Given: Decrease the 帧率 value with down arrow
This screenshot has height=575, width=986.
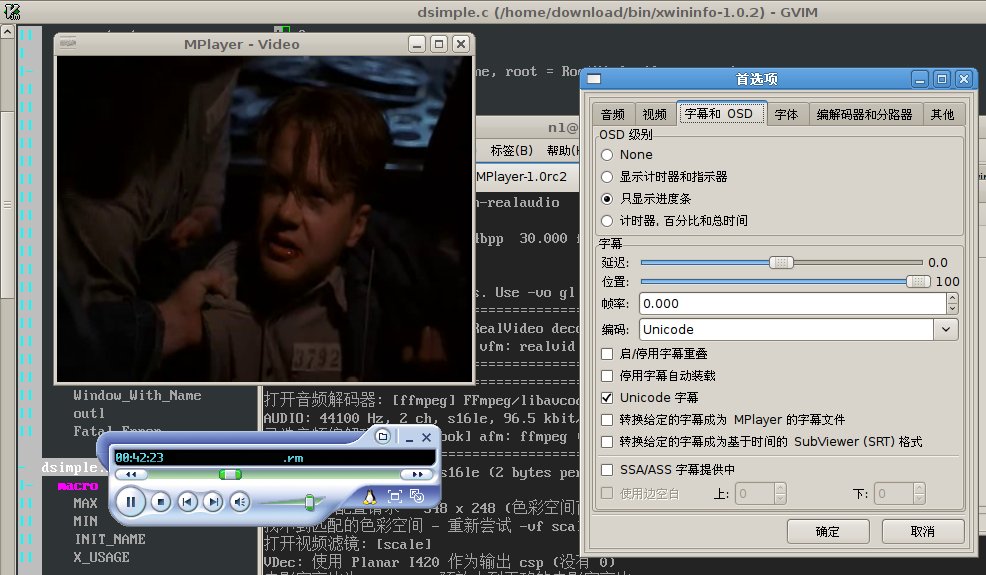Looking at the screenshot, I should click(x=953, y=309).
